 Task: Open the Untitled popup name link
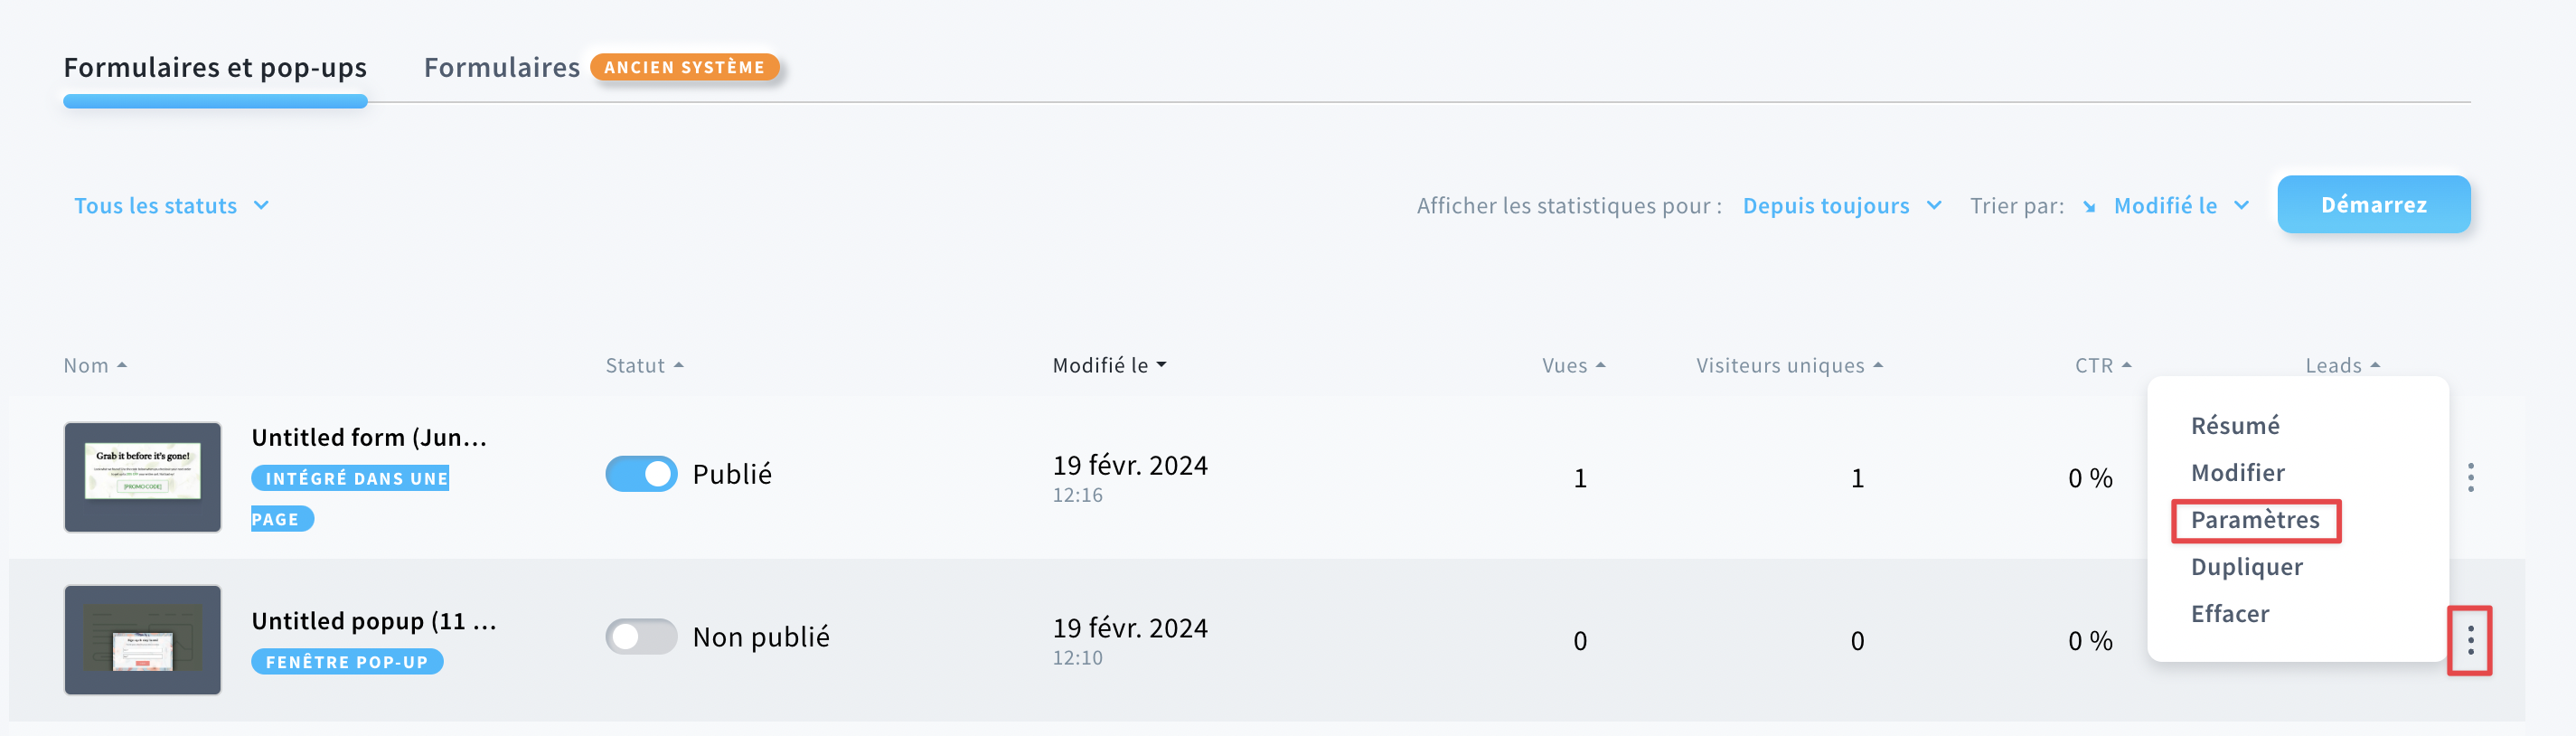tap(374, 621)
